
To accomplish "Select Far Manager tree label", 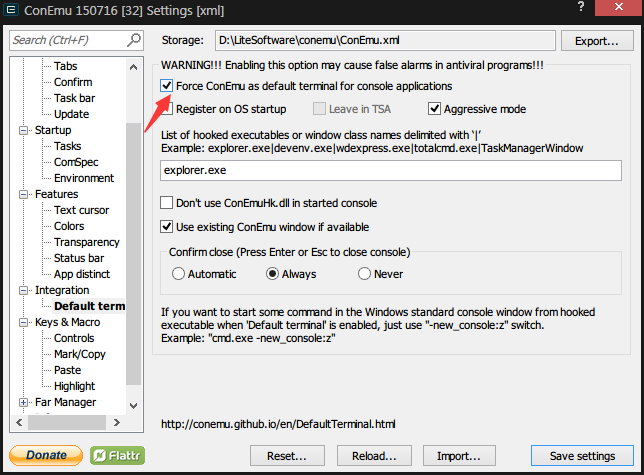I will click(65, 402).
